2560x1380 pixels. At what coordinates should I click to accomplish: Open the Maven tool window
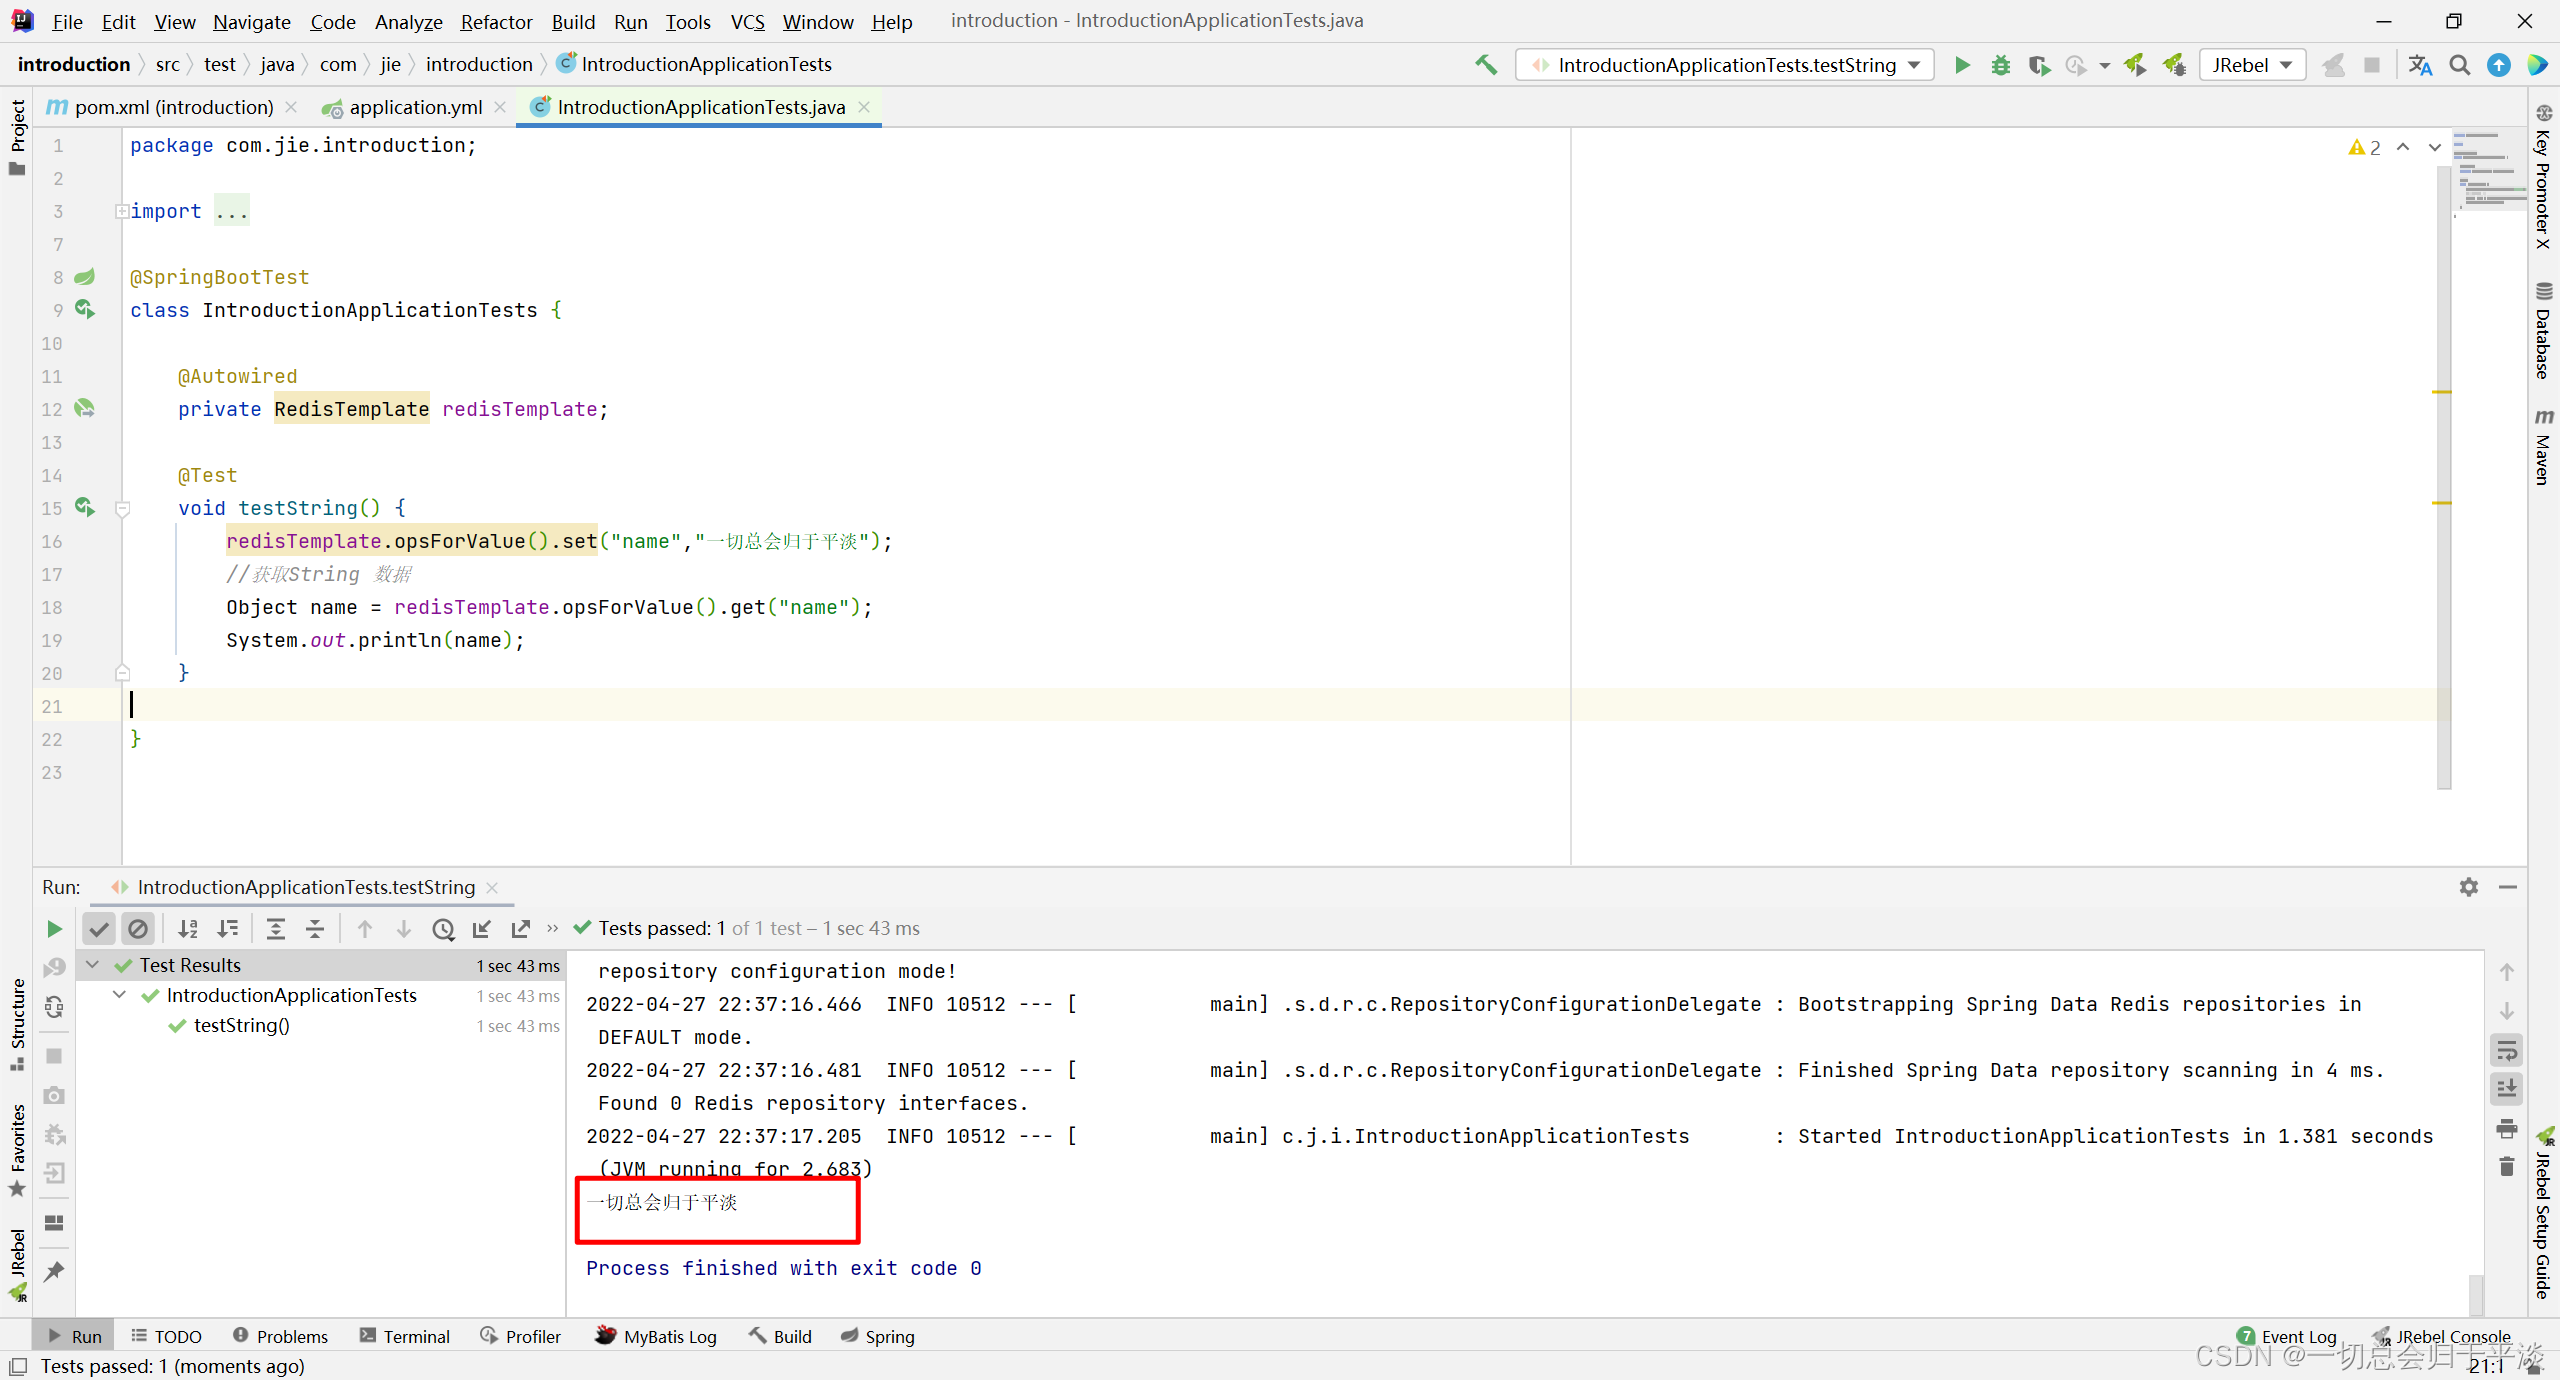point(2545,450)
